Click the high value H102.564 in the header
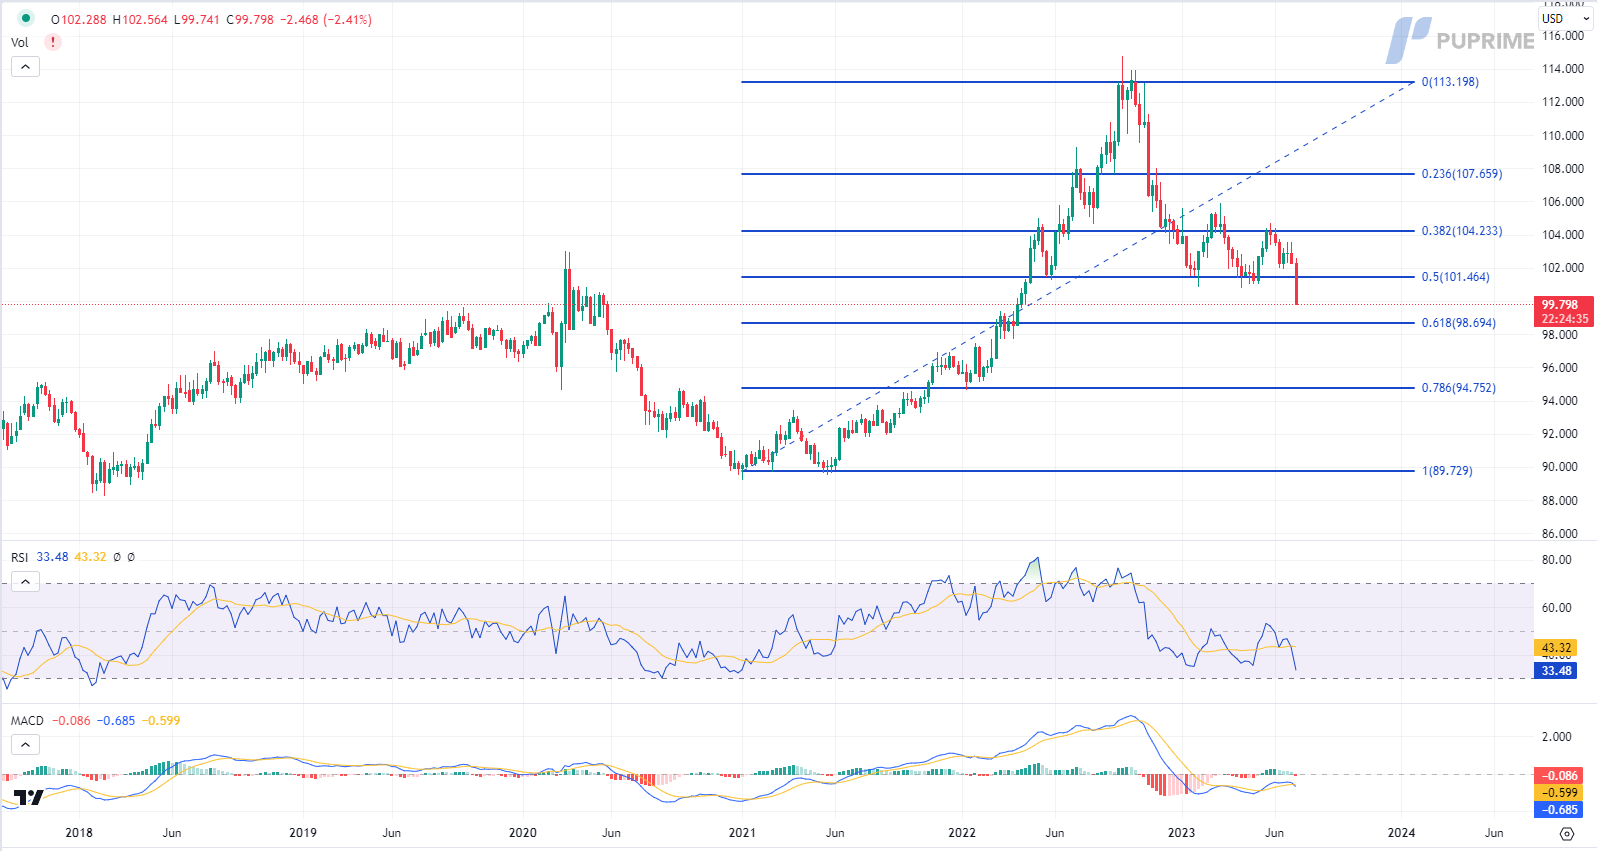 coord(140,19)
